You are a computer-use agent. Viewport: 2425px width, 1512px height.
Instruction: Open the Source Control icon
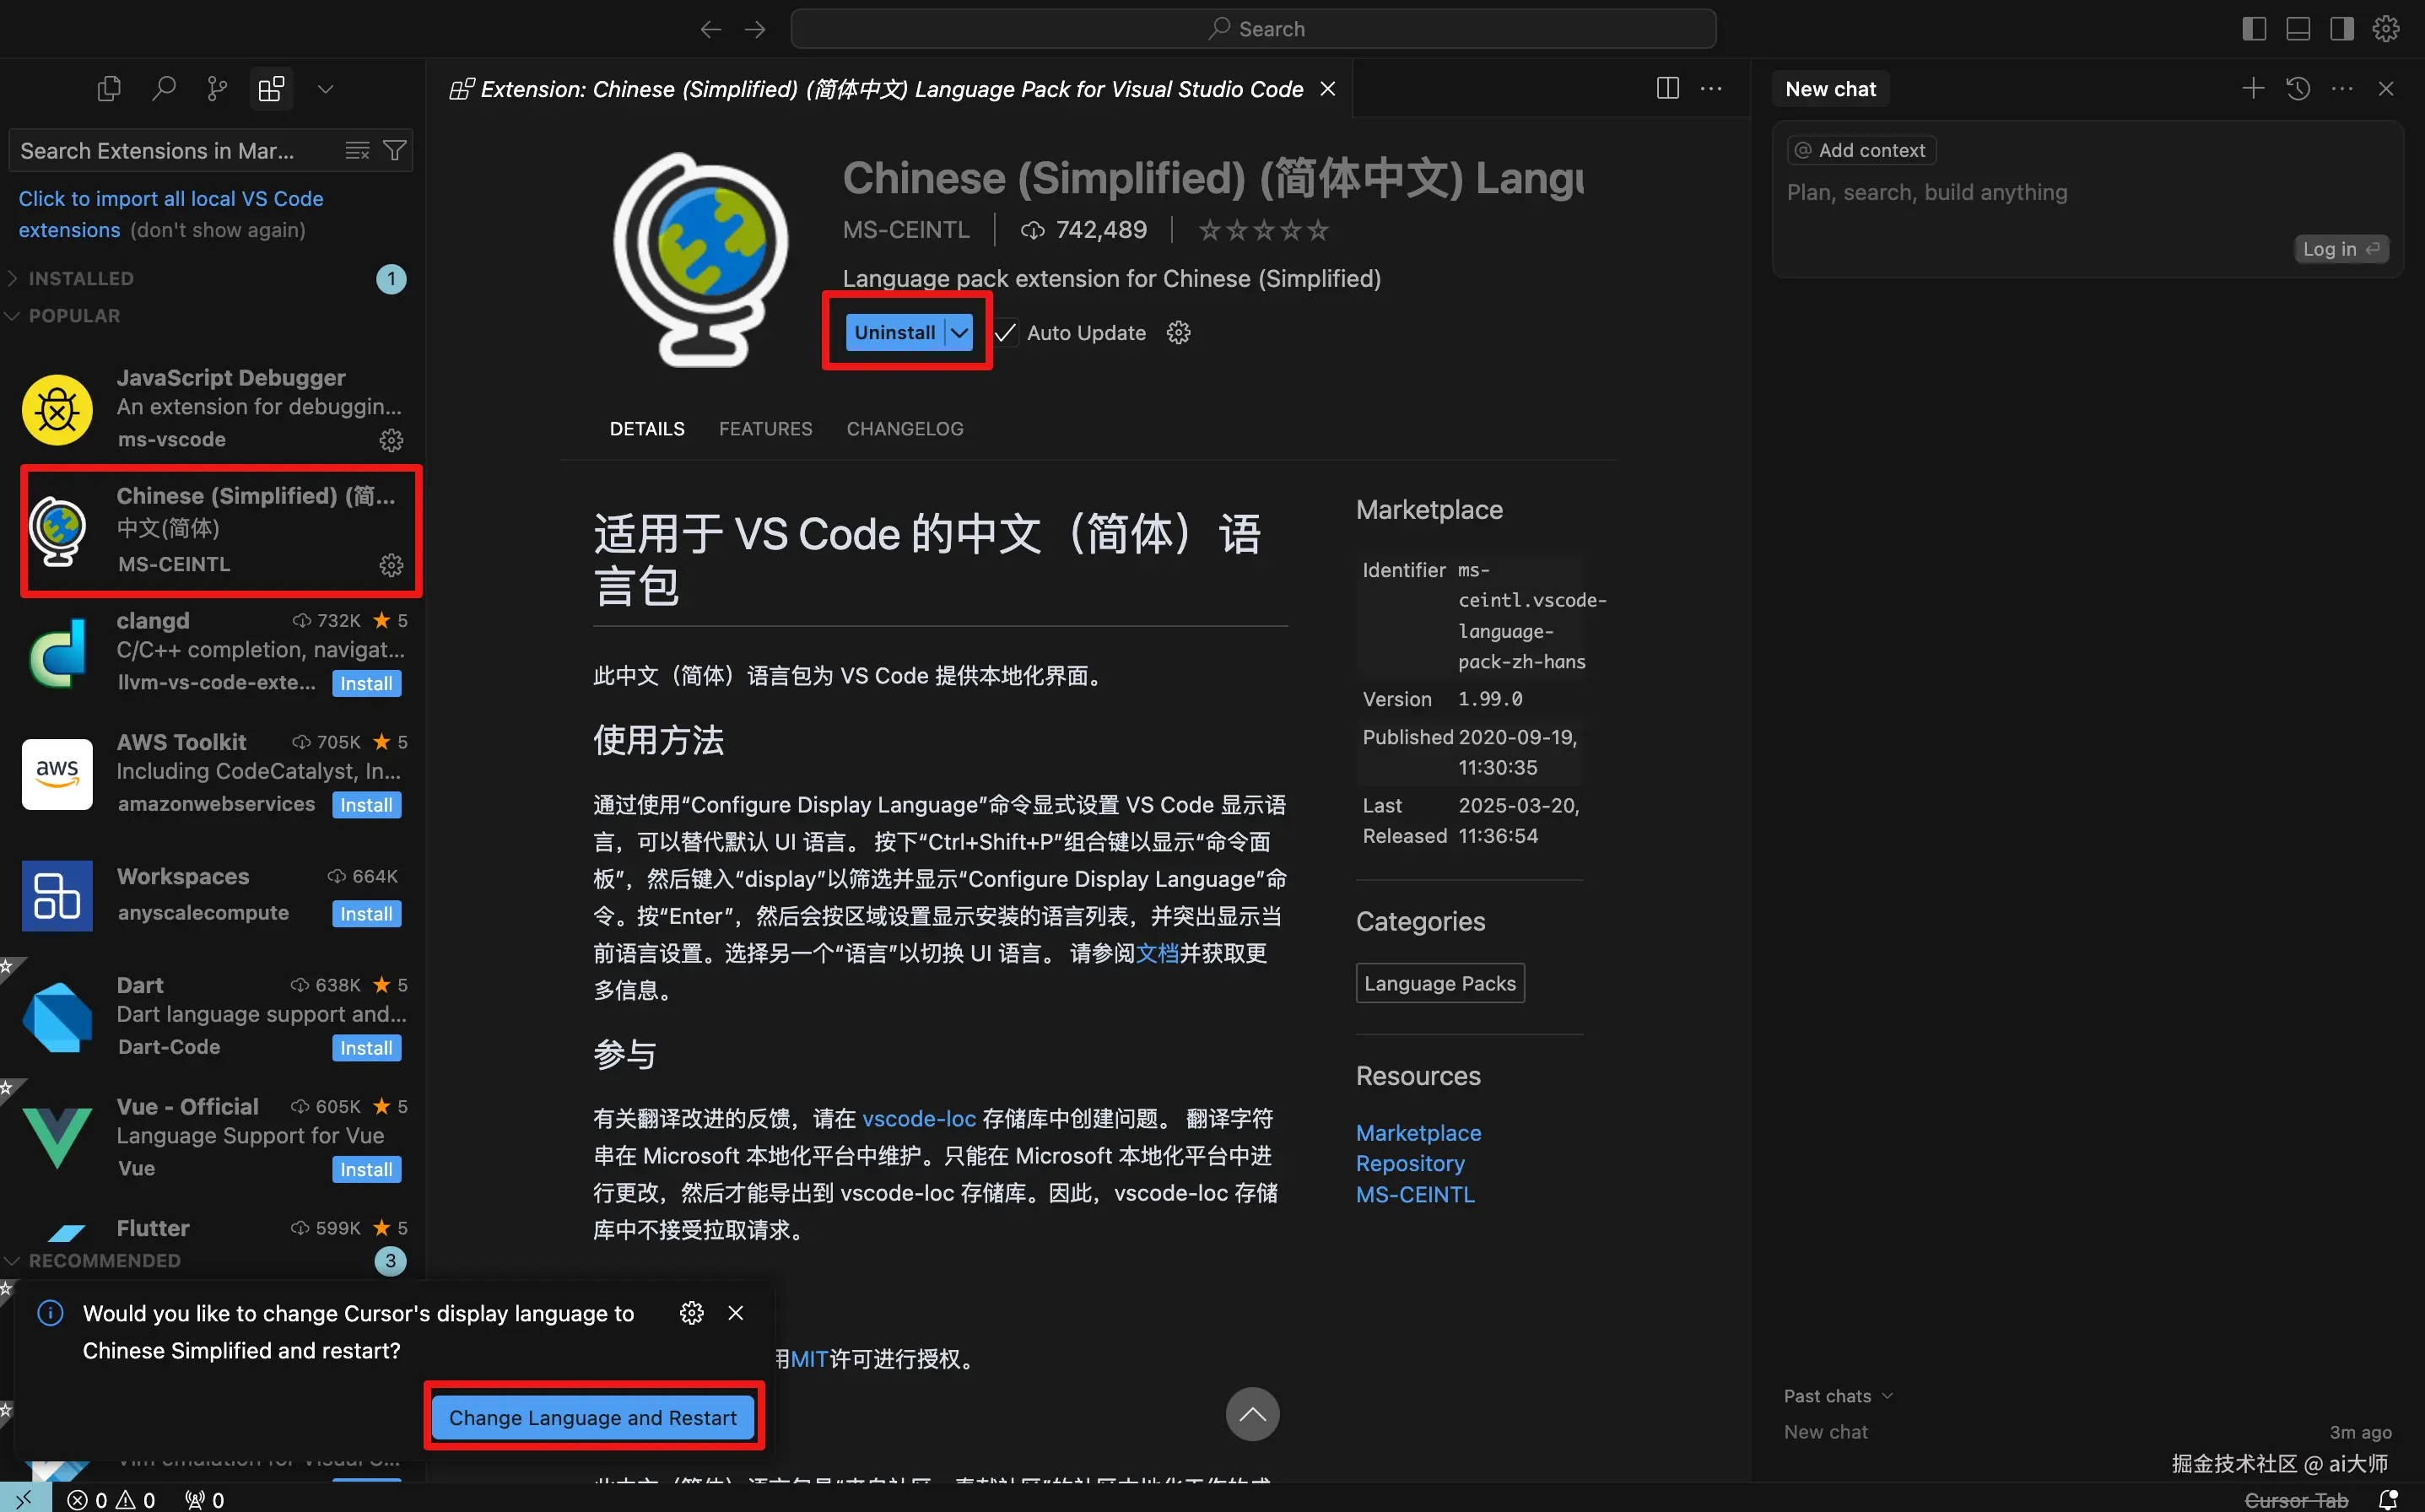(217, 89)
